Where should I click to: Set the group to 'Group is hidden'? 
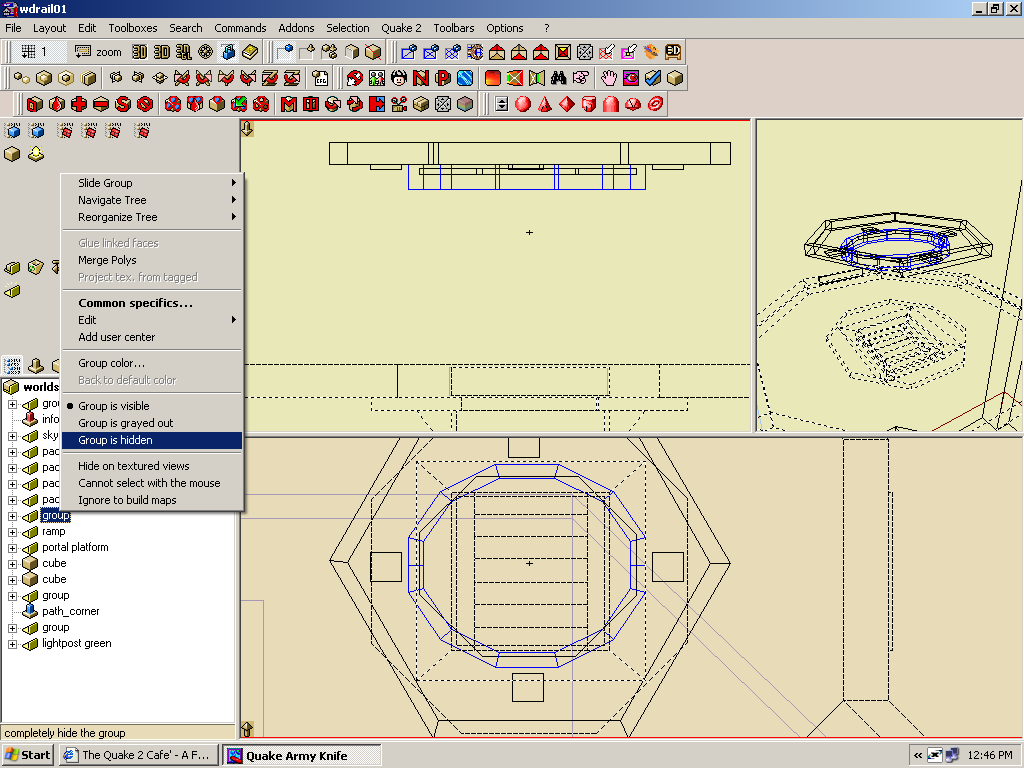[116, 440]
